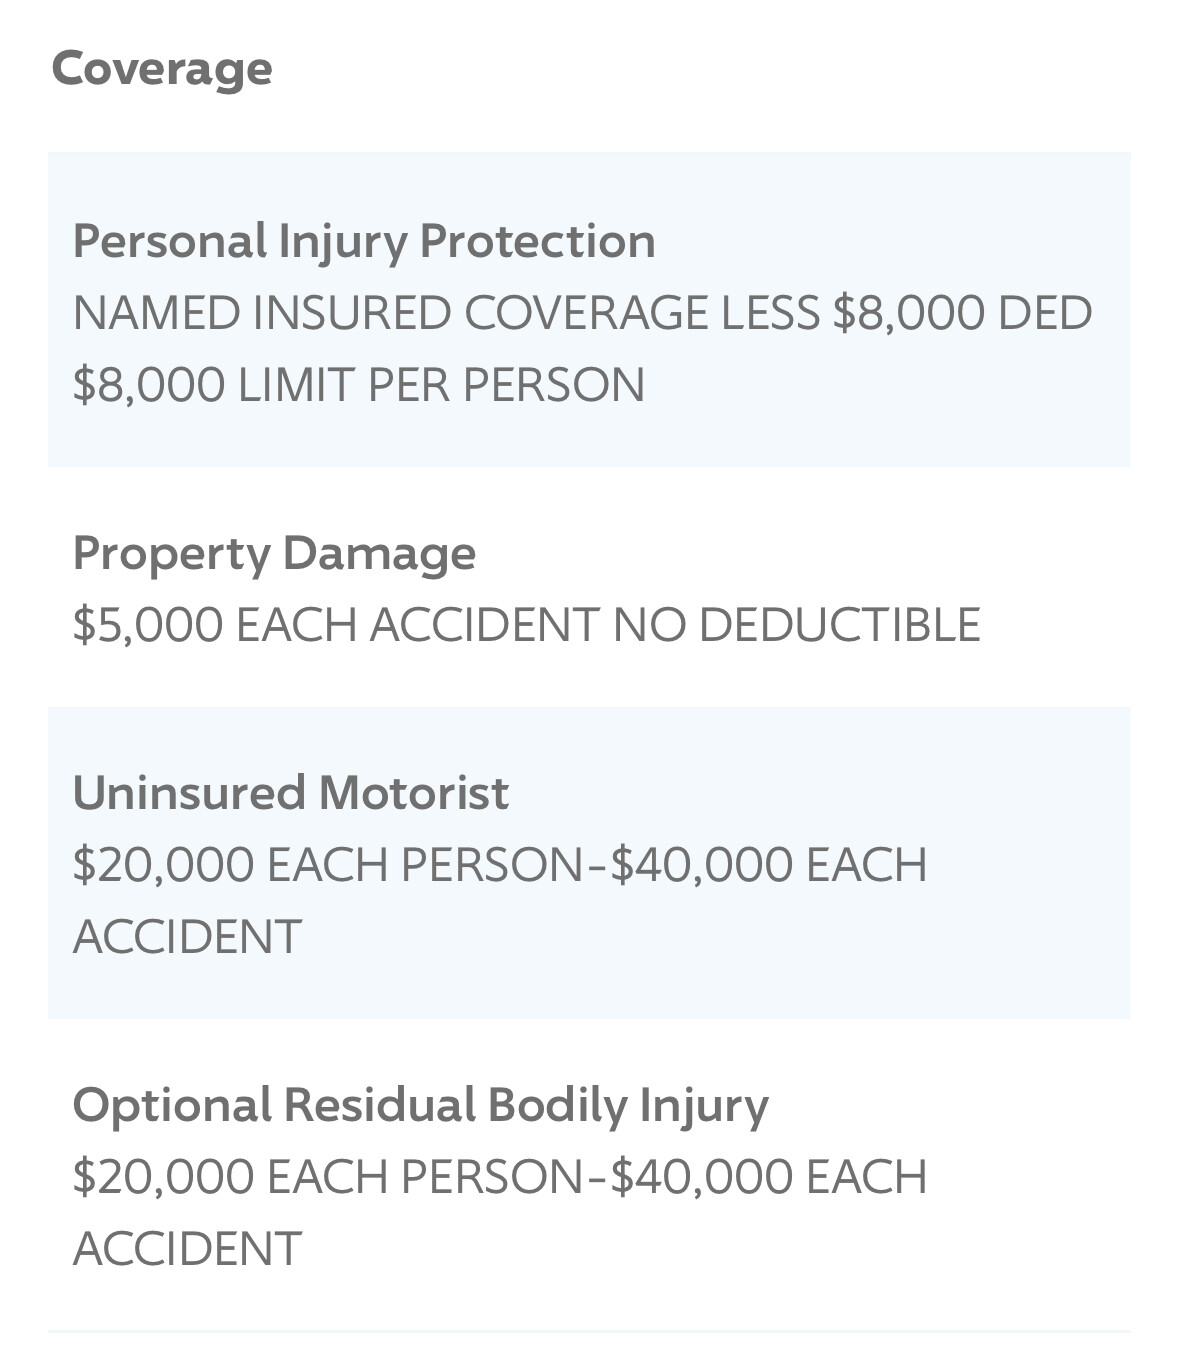
Task: Tap the $8,000 DED deductible amount
Action: 962,313
